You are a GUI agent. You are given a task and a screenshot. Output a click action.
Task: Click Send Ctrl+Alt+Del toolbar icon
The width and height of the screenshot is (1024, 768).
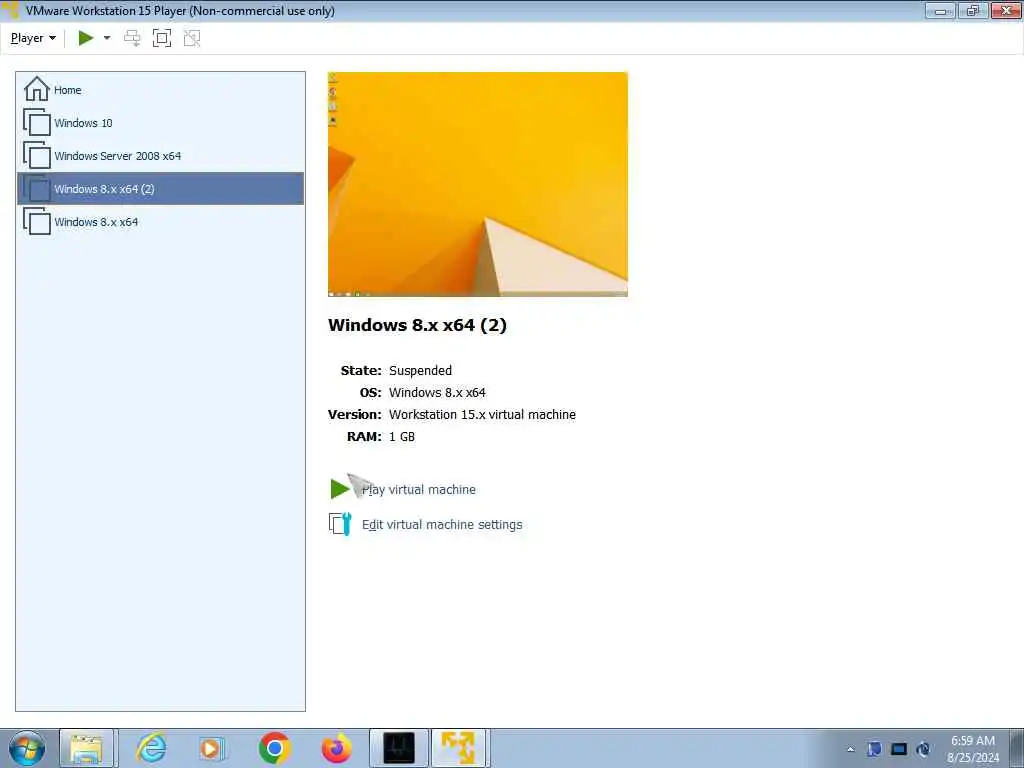132,38
